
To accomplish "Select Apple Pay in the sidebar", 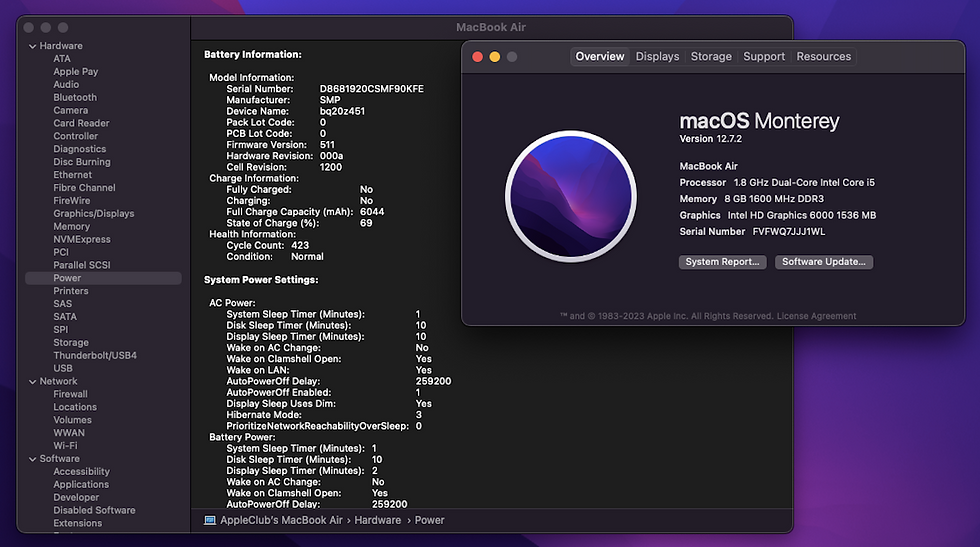I will point(76,72).
